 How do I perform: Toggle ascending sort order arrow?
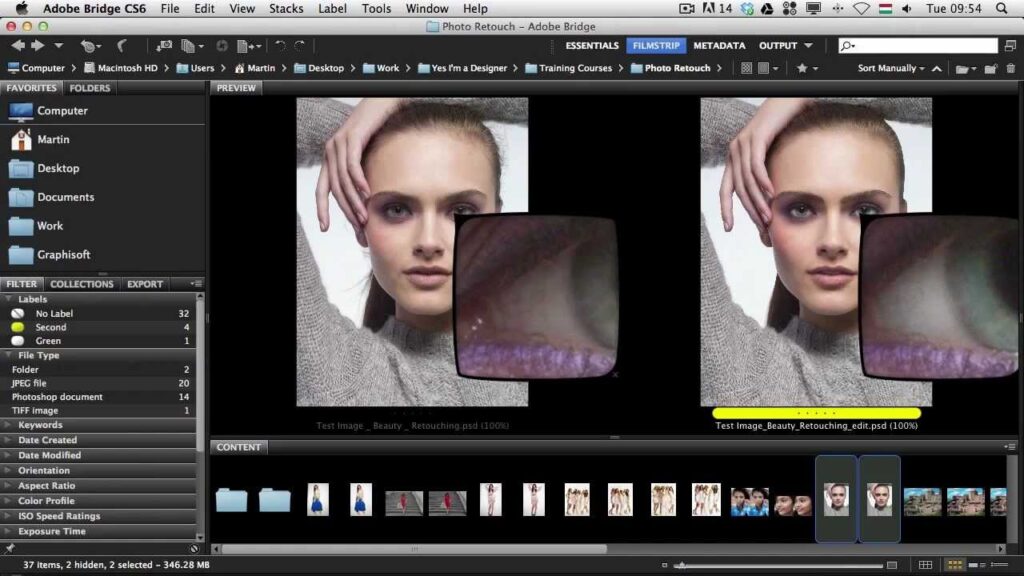click(x=937, y=69)
